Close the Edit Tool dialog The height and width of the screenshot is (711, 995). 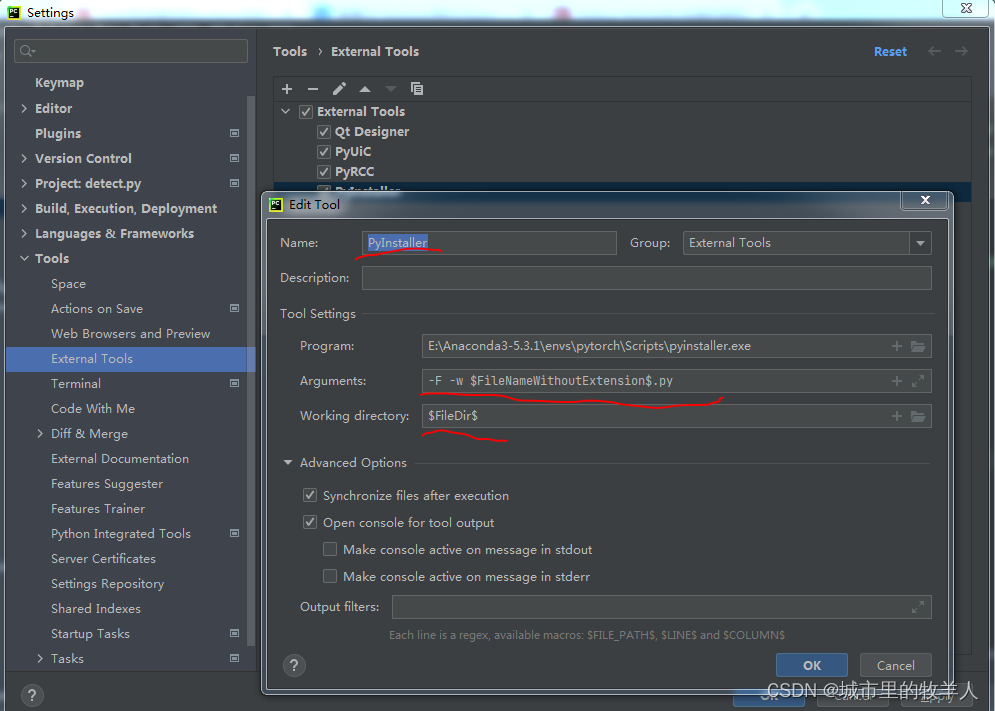(925, 200)
